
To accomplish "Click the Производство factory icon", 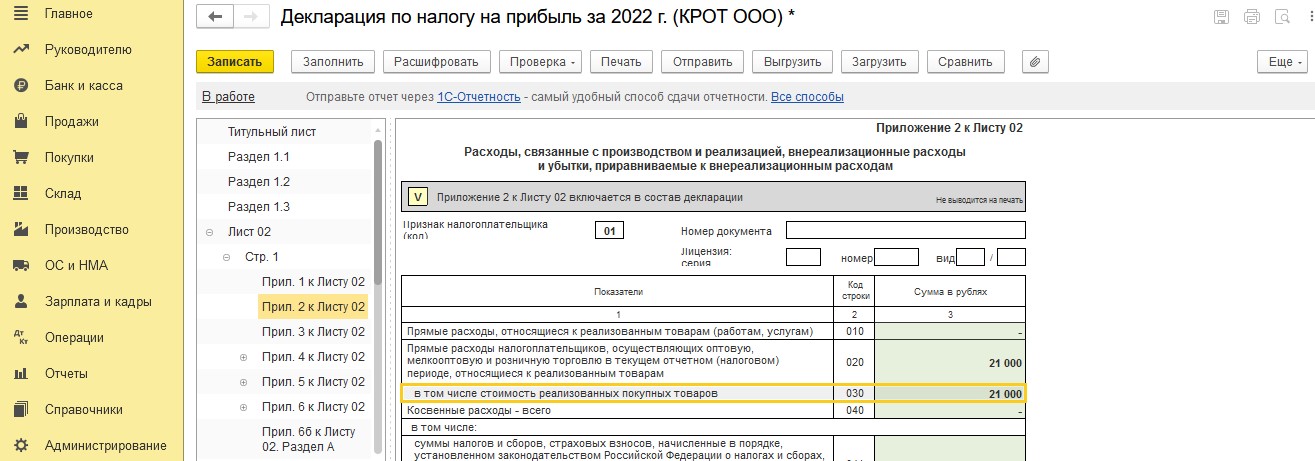I will coord(20,229).
